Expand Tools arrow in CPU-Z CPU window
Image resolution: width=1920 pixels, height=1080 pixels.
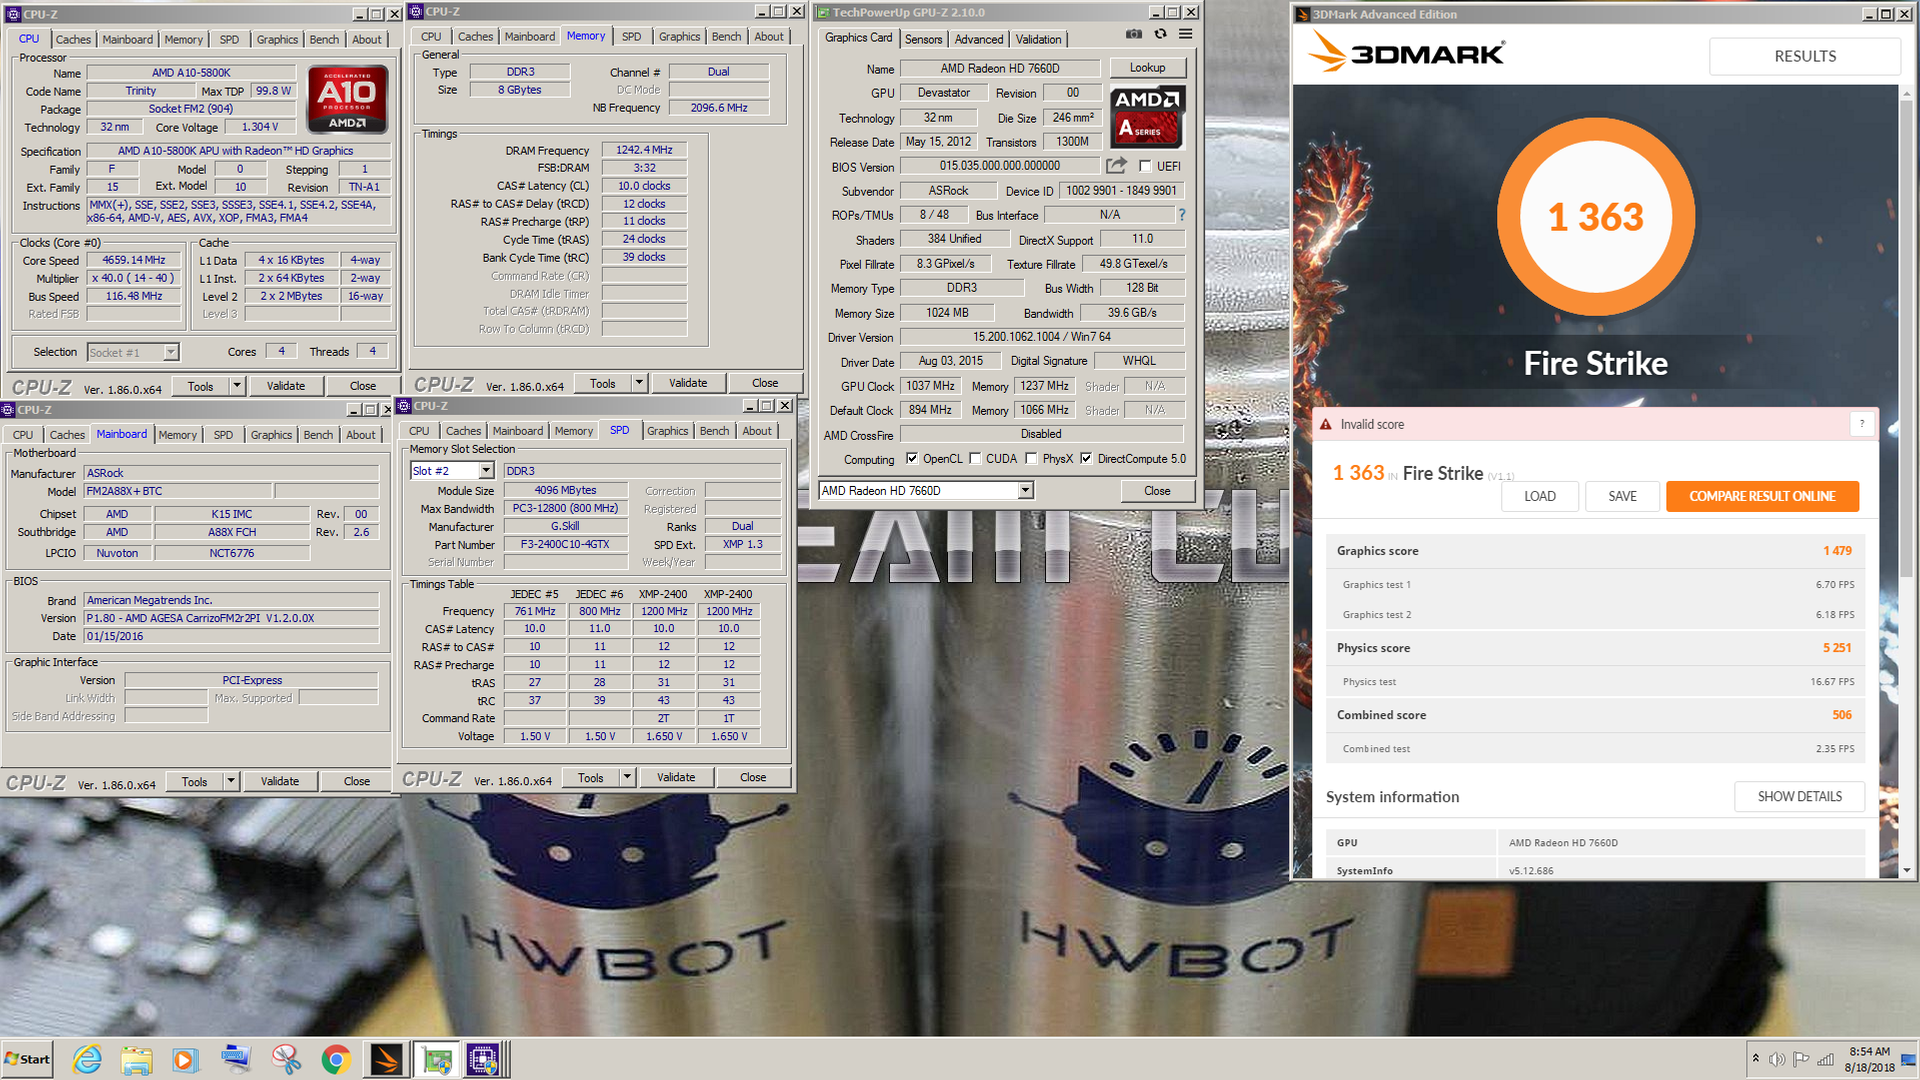coord(237,386)
